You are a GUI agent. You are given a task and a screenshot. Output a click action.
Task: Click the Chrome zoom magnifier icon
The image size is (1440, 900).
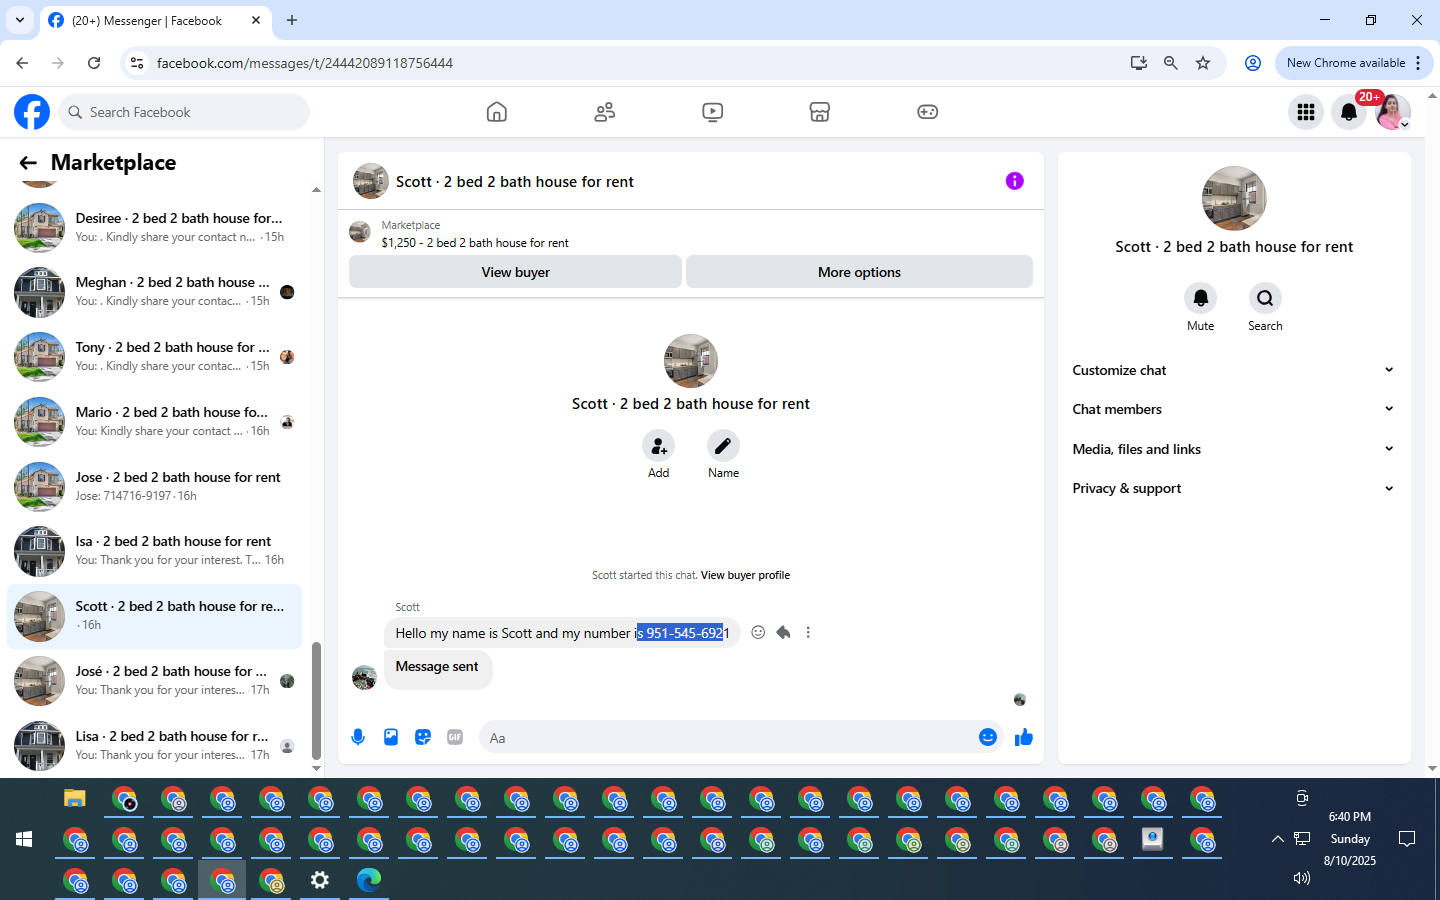[x=1171, y=63]
